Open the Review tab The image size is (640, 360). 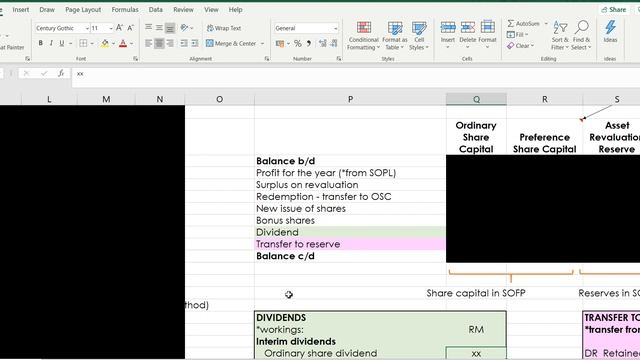183,9
